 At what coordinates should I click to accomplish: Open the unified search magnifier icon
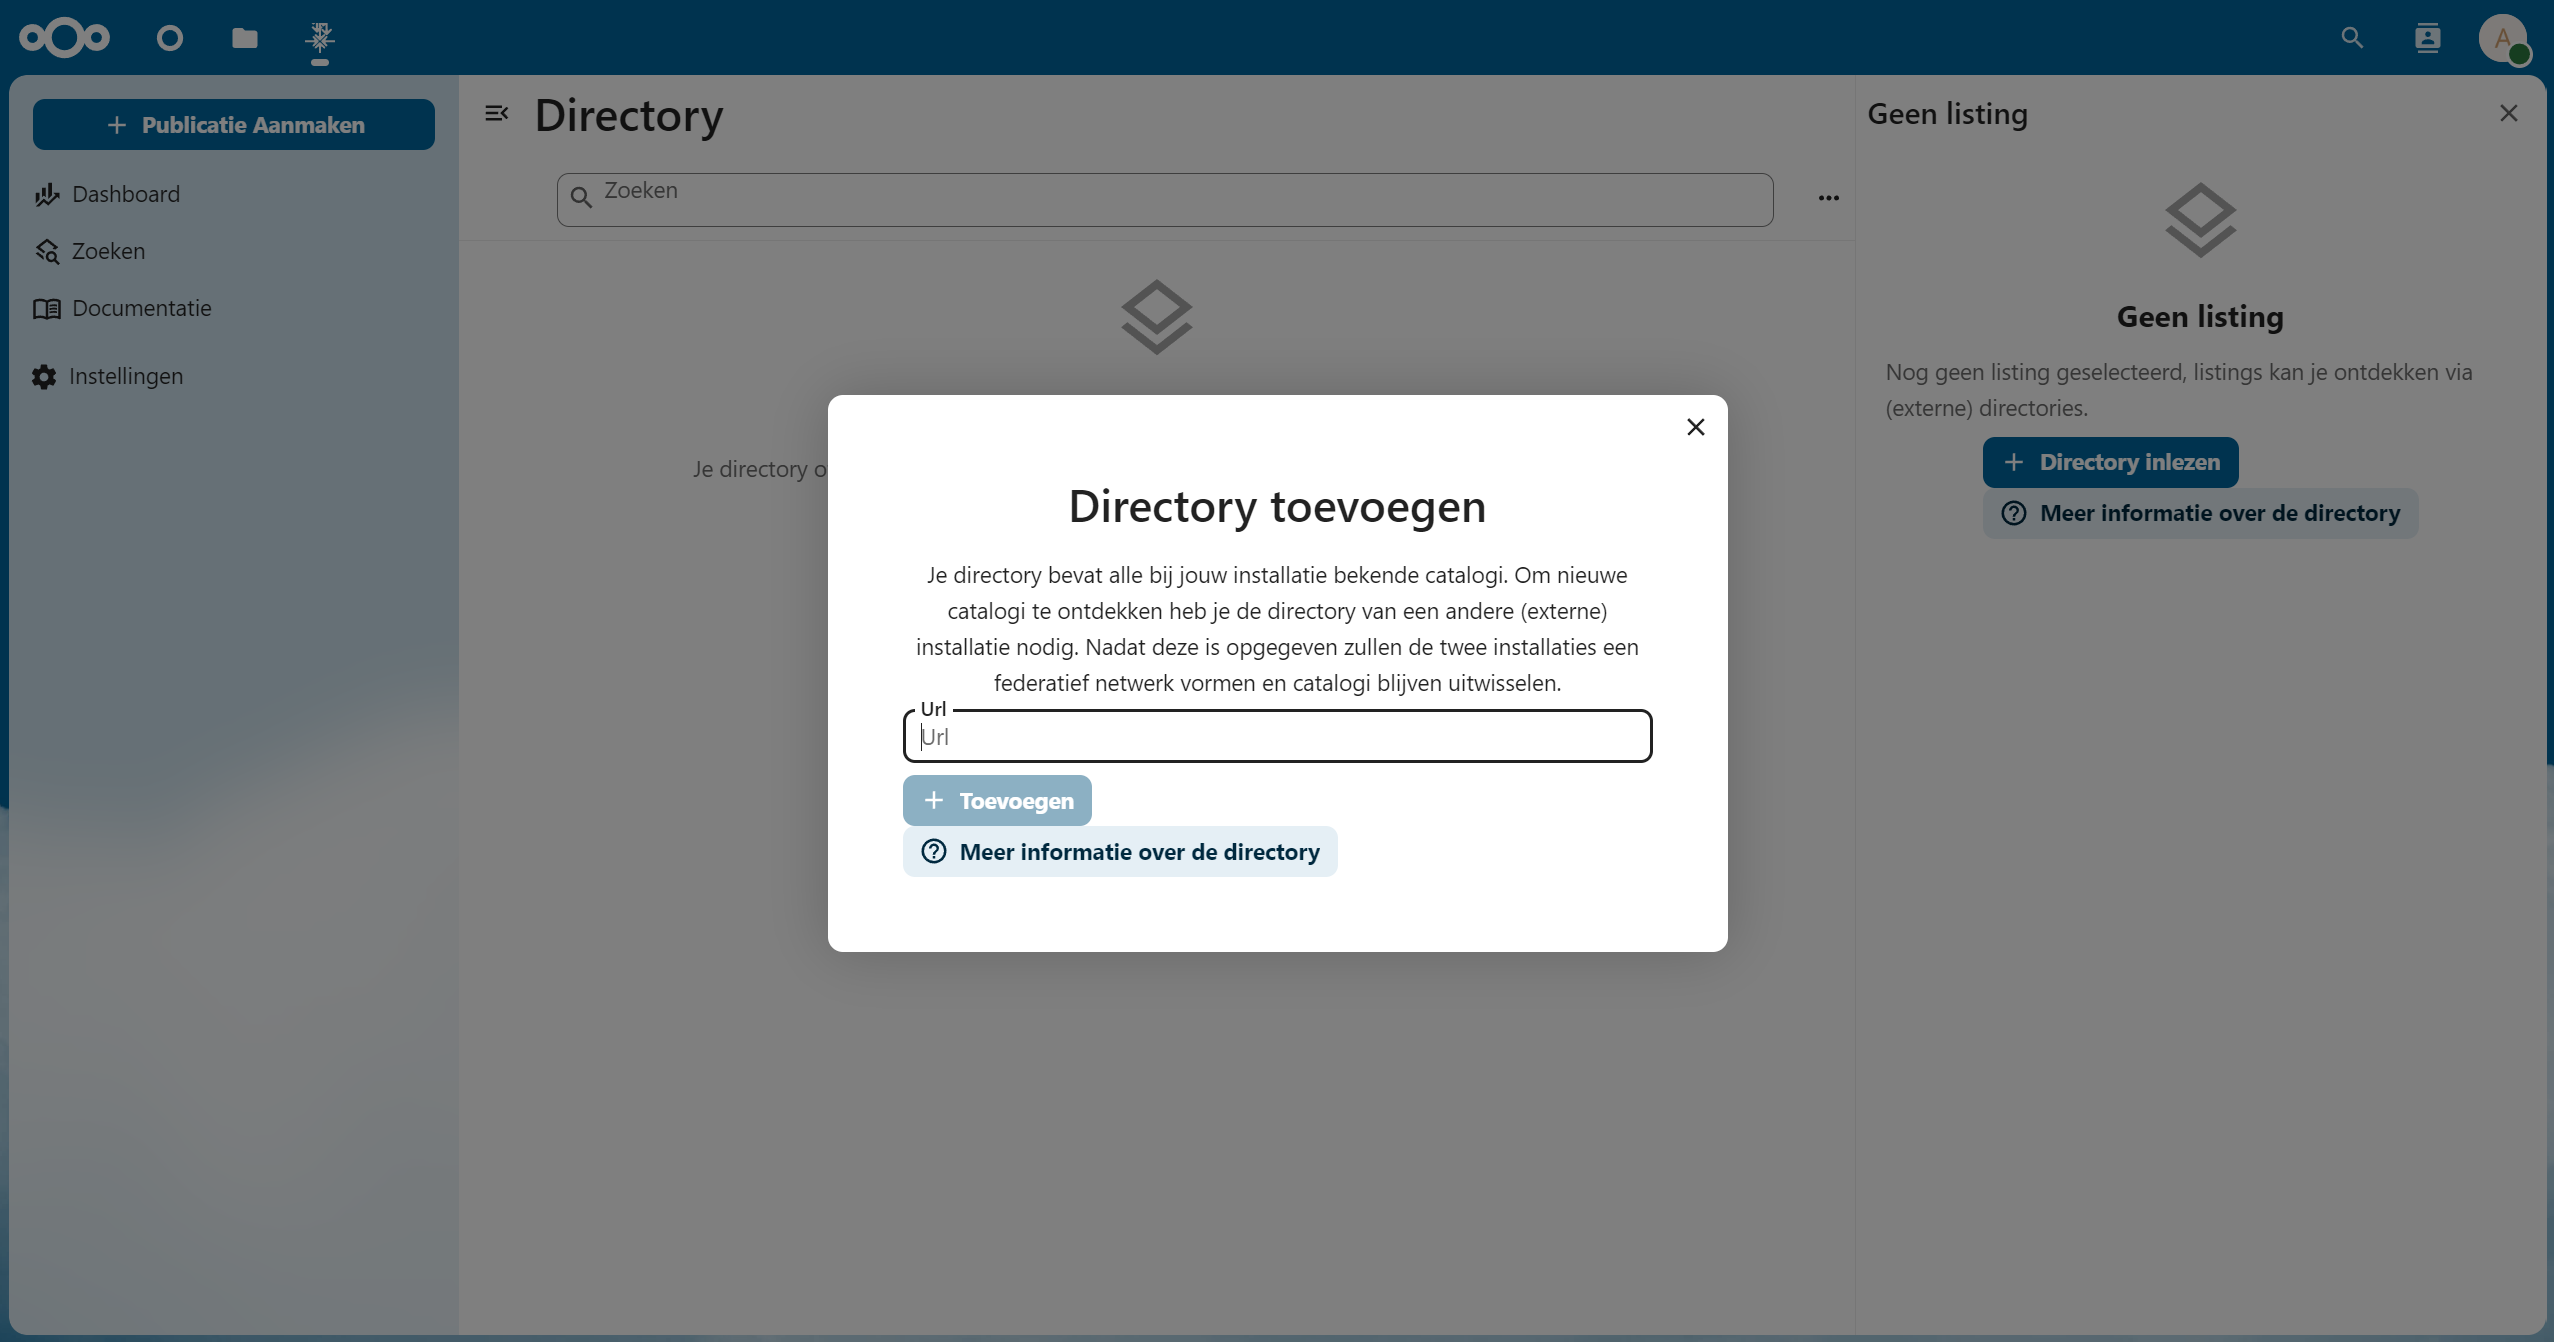click(x=2352, y=38)
